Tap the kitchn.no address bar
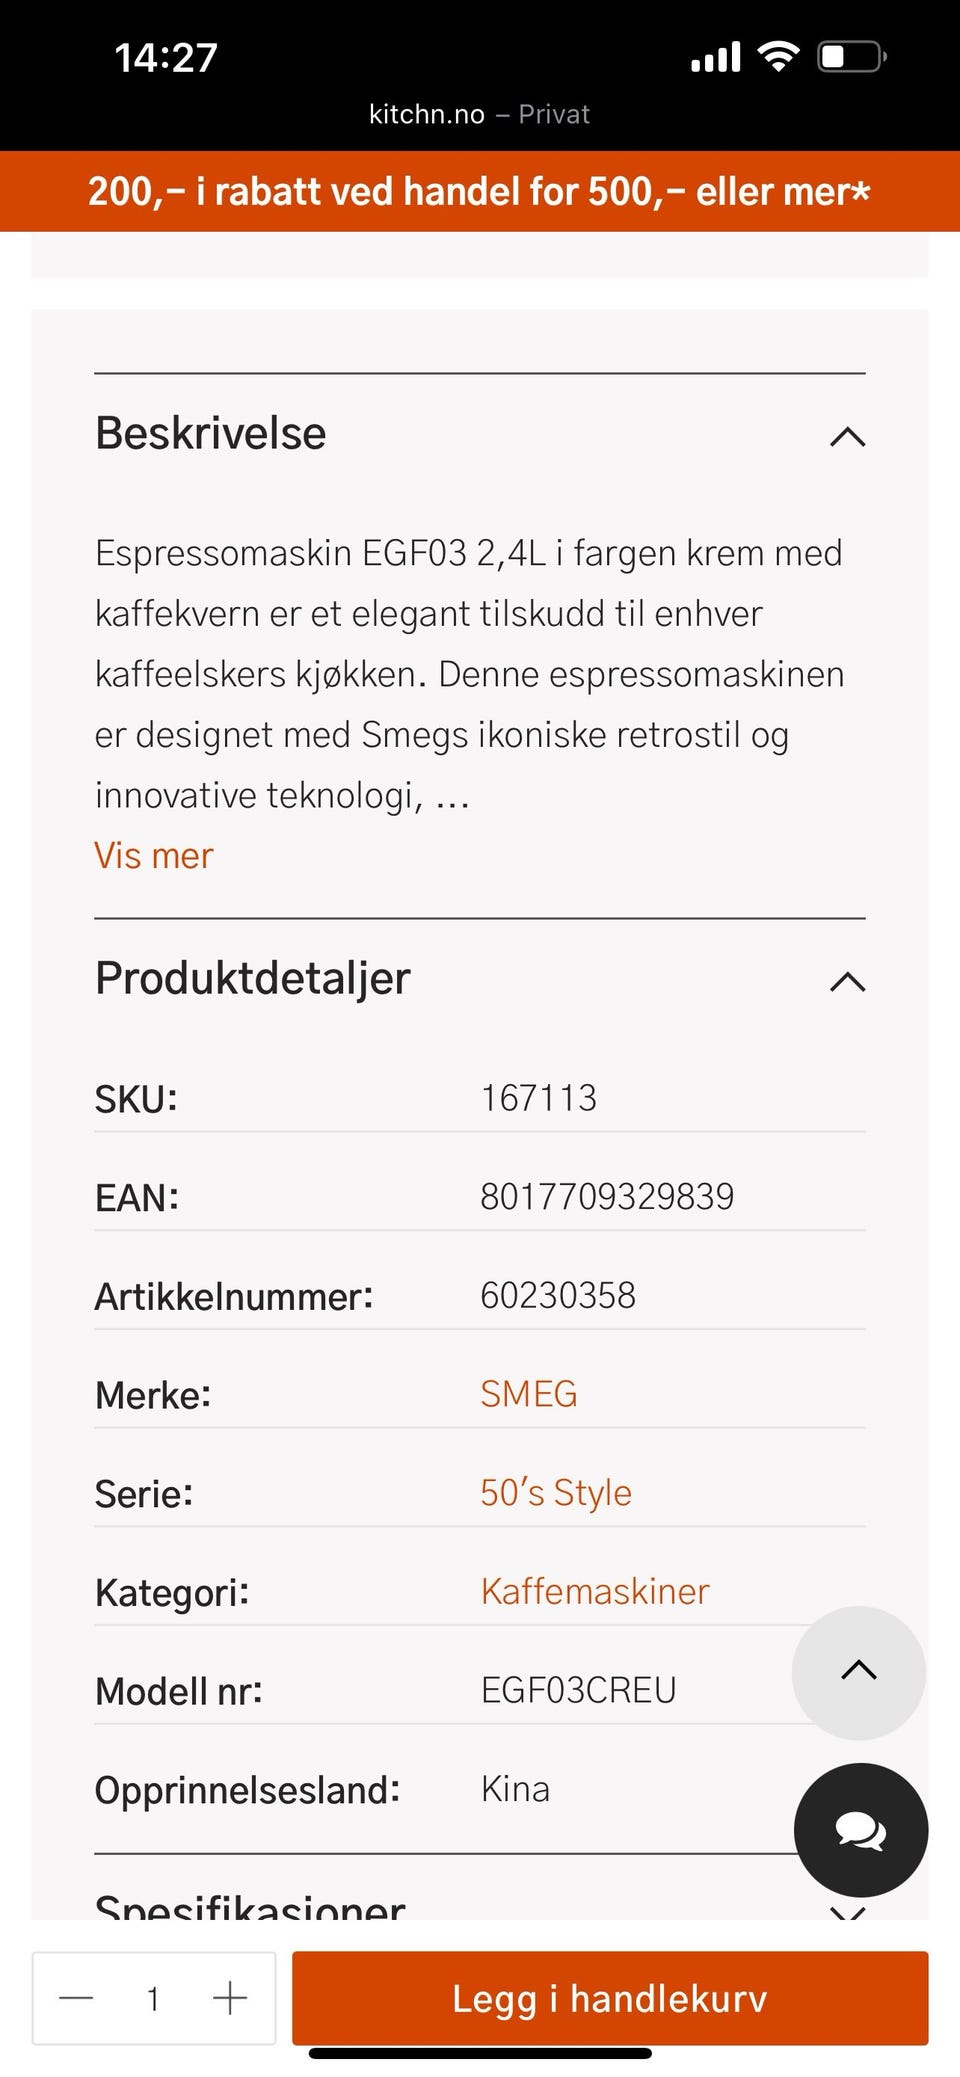 click(x=478, y=114)
